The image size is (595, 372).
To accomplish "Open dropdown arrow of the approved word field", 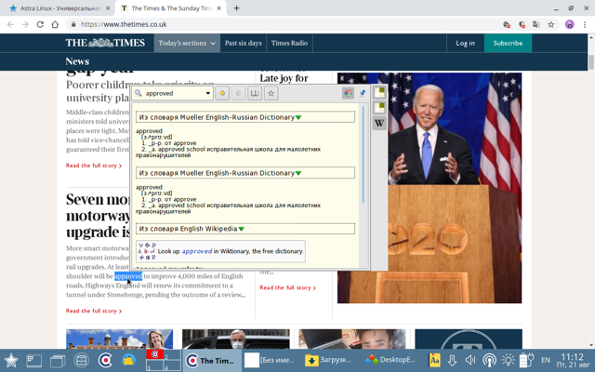I will (x=208, y=93).
